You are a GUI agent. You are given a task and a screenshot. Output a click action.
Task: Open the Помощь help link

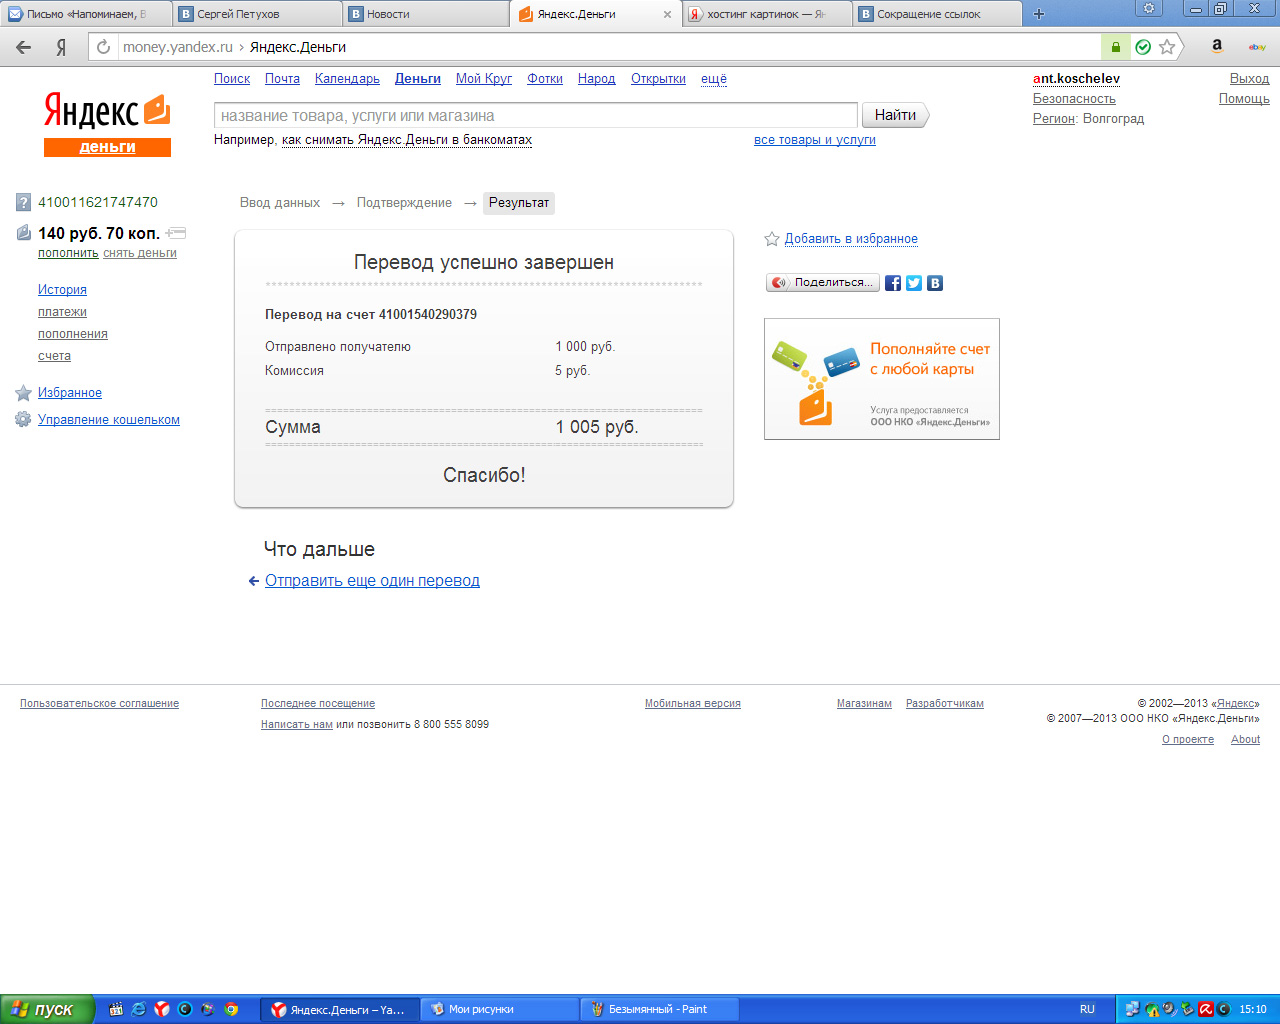(x=1244, y=99)
